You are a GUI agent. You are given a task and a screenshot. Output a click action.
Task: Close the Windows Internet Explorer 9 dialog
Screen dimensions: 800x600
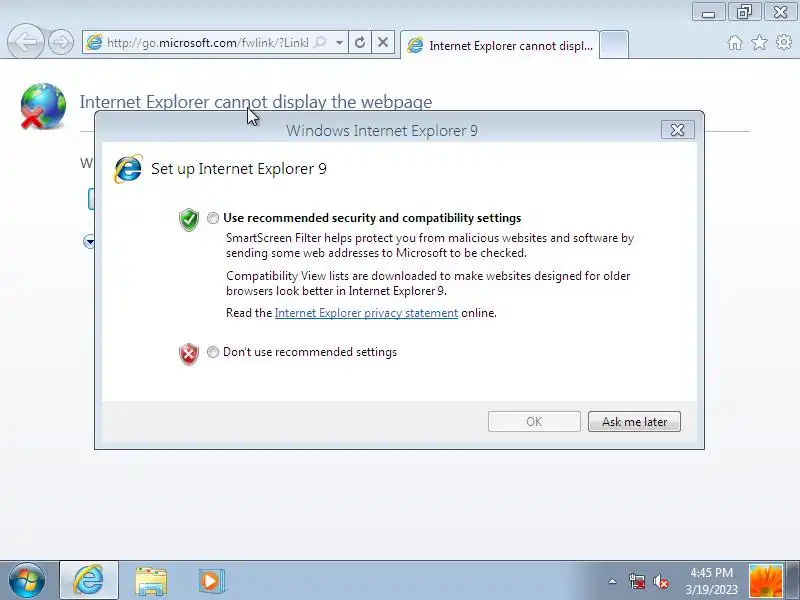point(678,130)
